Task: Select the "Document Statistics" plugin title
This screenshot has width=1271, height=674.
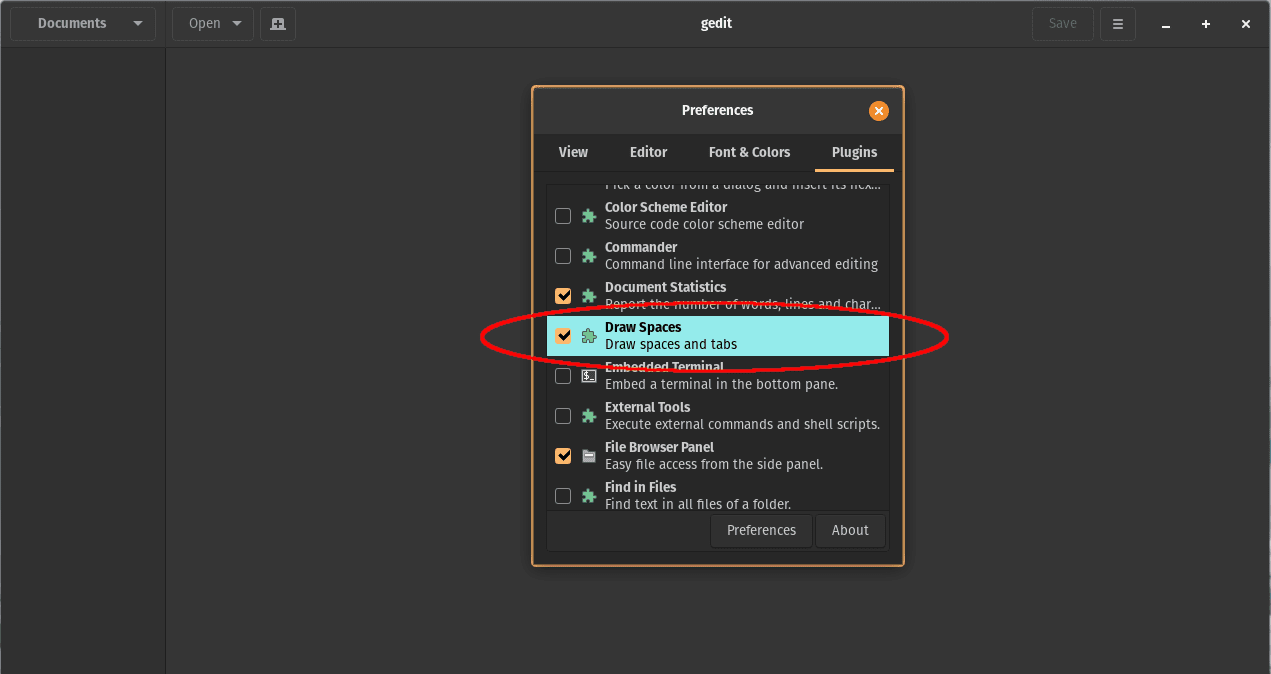Action: [x=666, y=287]
